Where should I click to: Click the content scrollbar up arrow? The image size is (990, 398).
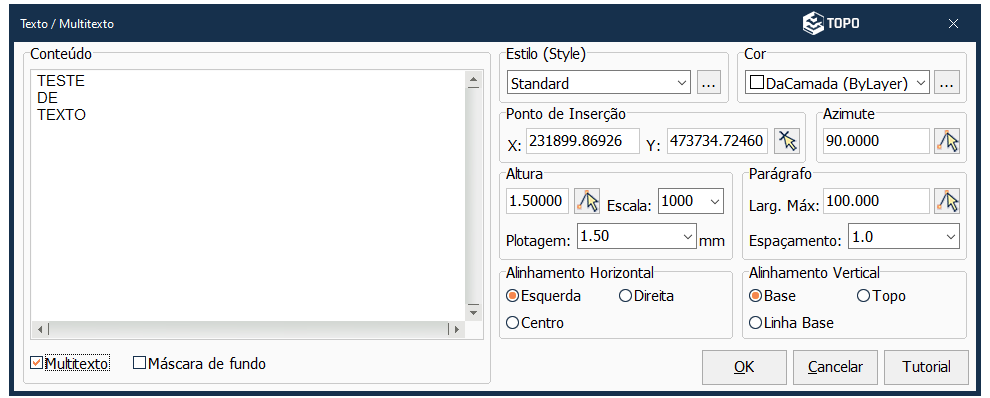(x=473, y=80)
